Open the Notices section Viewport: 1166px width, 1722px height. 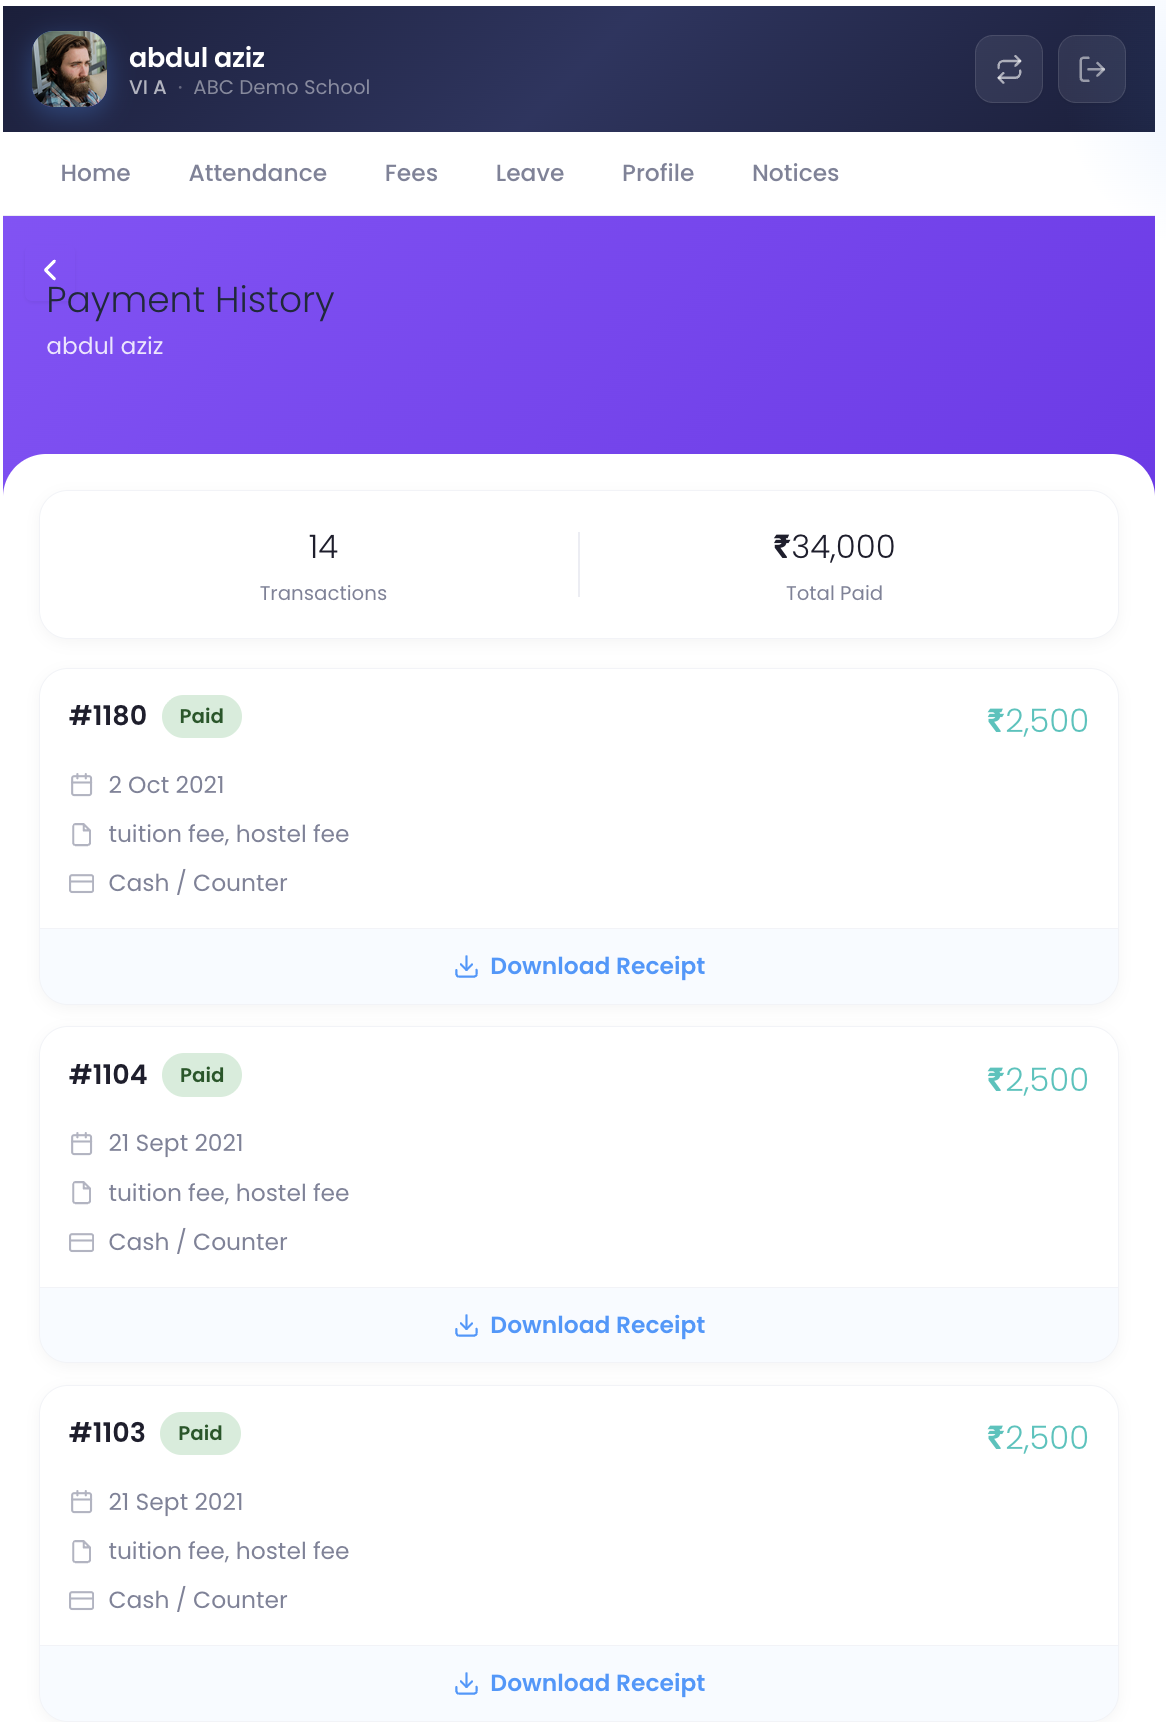795,173
